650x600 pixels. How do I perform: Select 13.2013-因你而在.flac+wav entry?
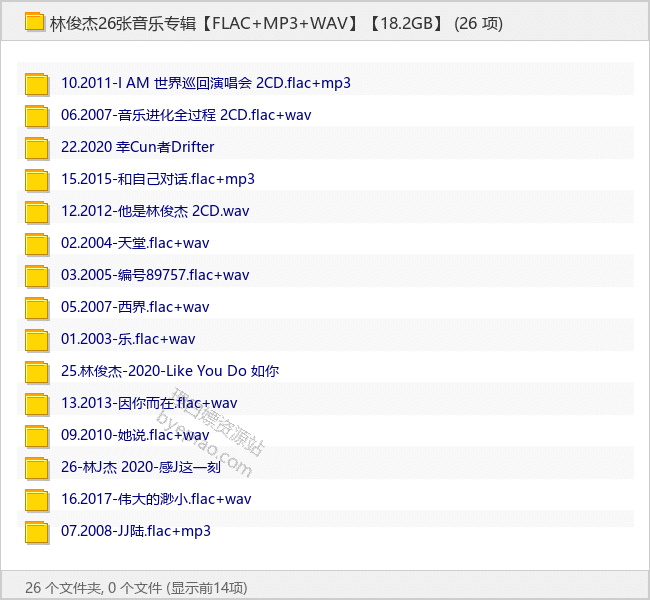click(149, 403)
